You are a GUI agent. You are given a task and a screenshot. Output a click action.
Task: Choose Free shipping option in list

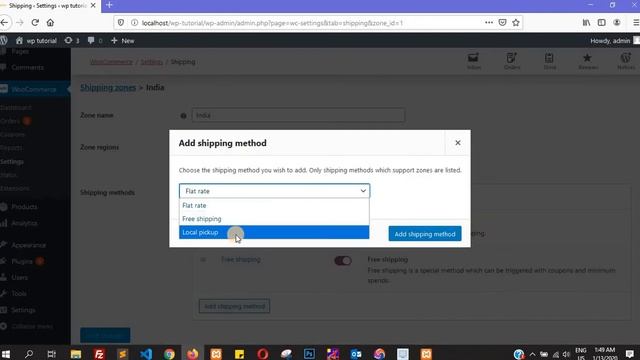click(274, 219)
